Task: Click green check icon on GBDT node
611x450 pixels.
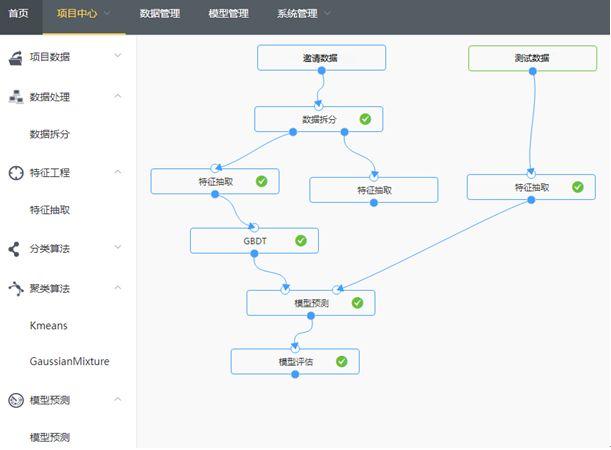Action: pos(301,240)
